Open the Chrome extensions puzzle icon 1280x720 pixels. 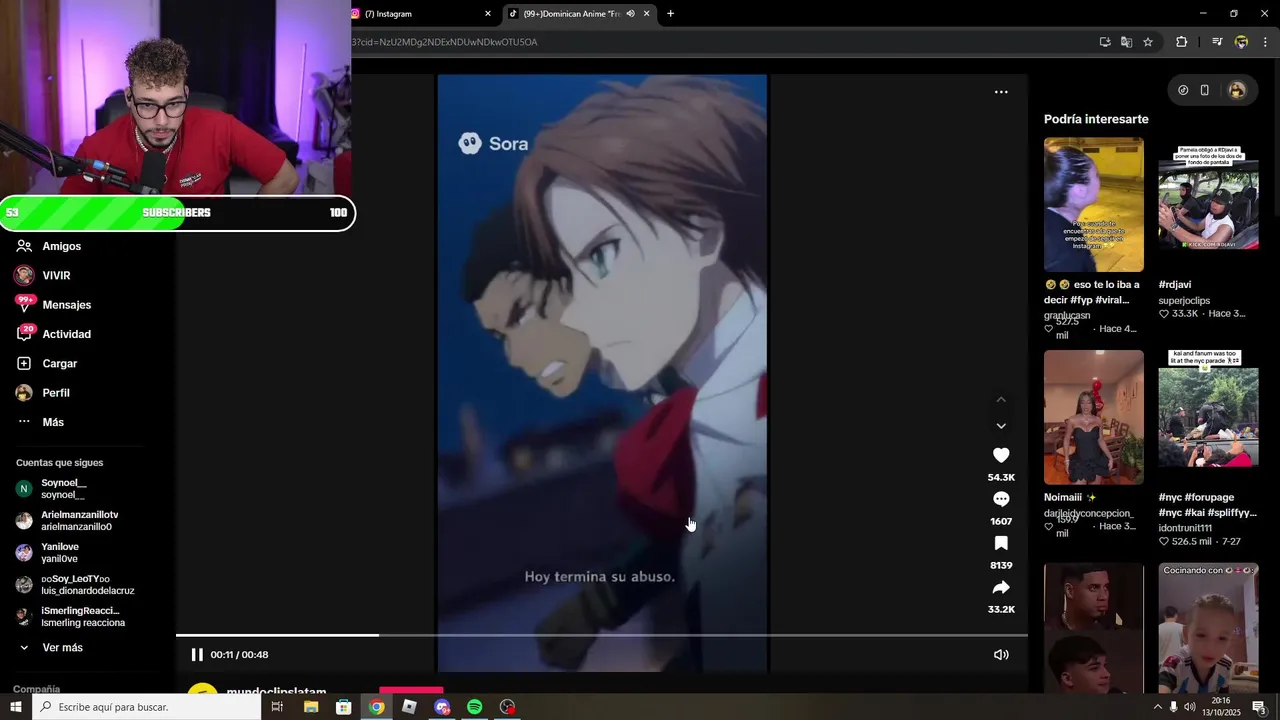click(1182, 42)
